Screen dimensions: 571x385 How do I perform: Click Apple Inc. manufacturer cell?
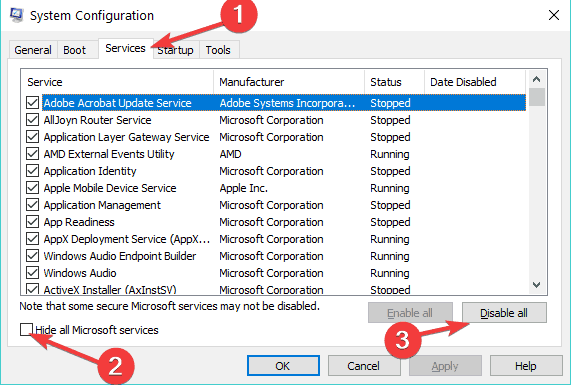[244, 188]
